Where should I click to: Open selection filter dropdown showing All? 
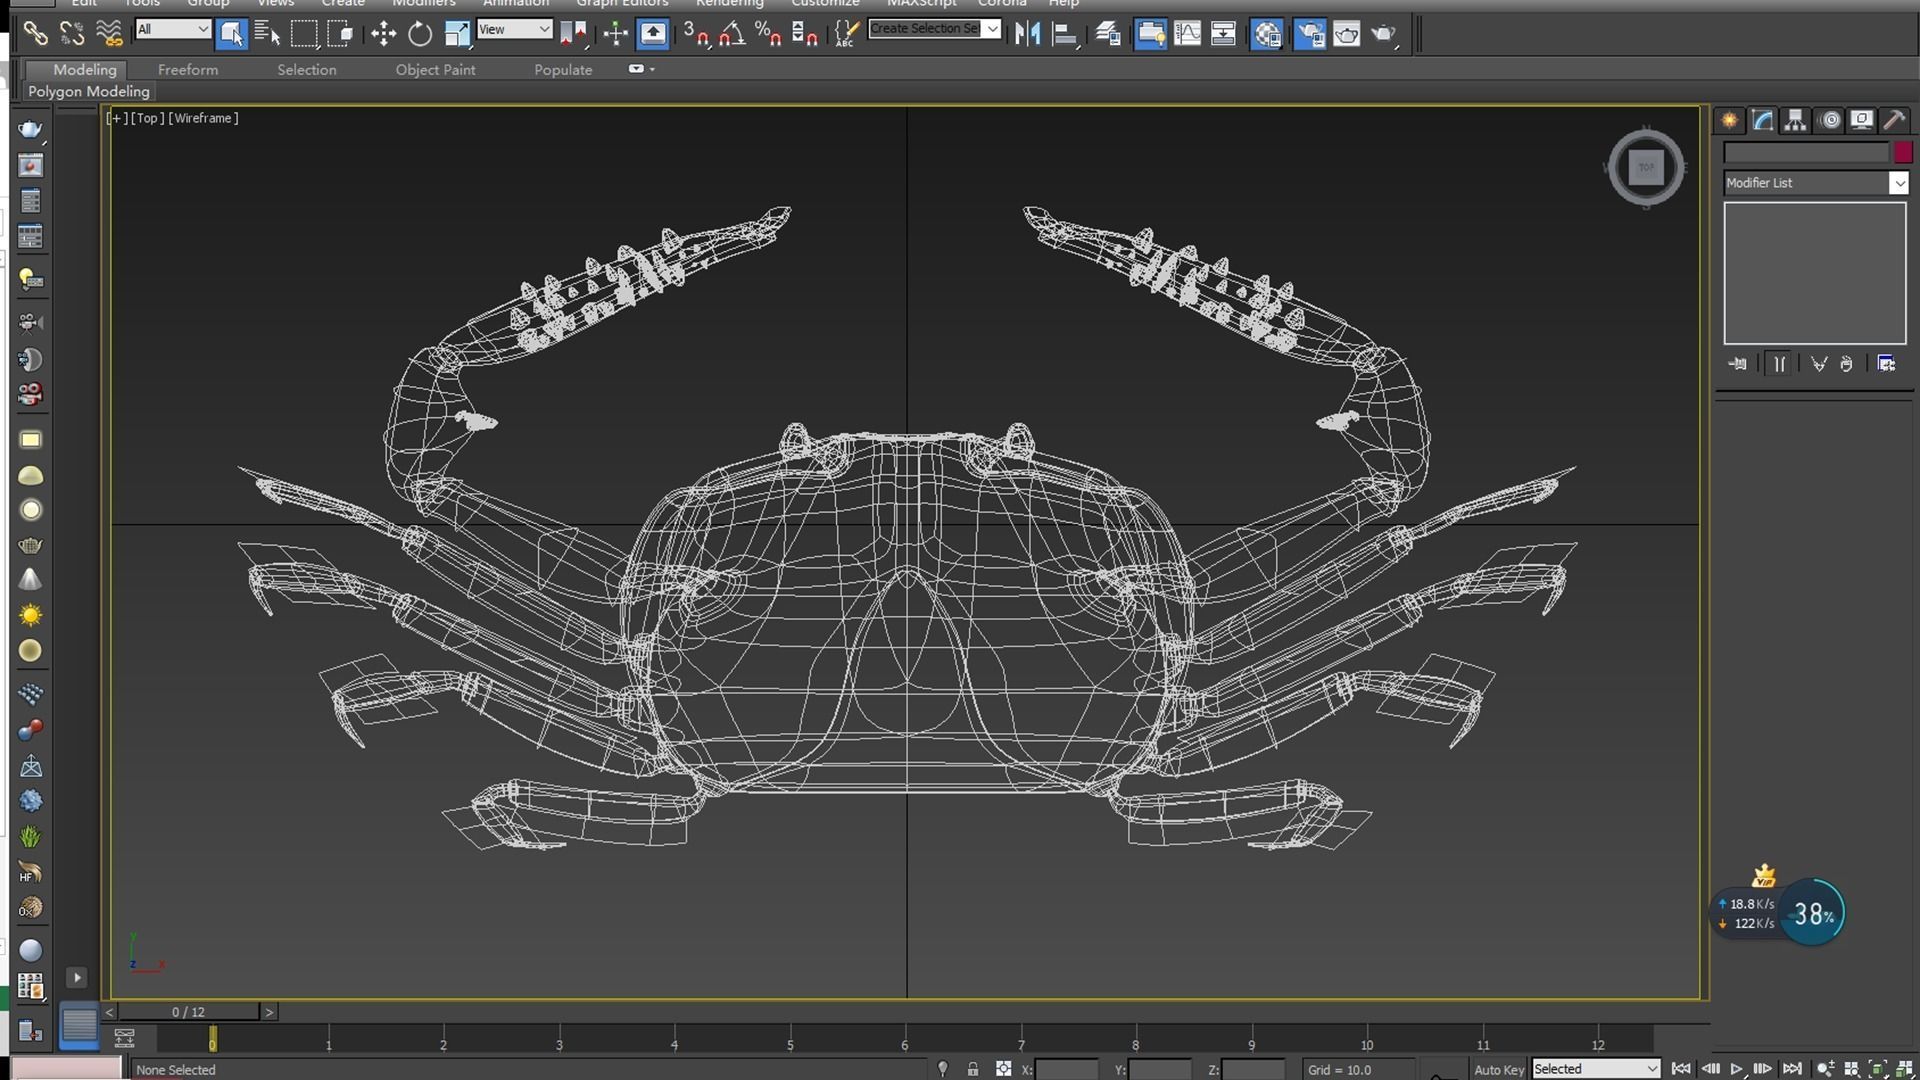point(173,29)
